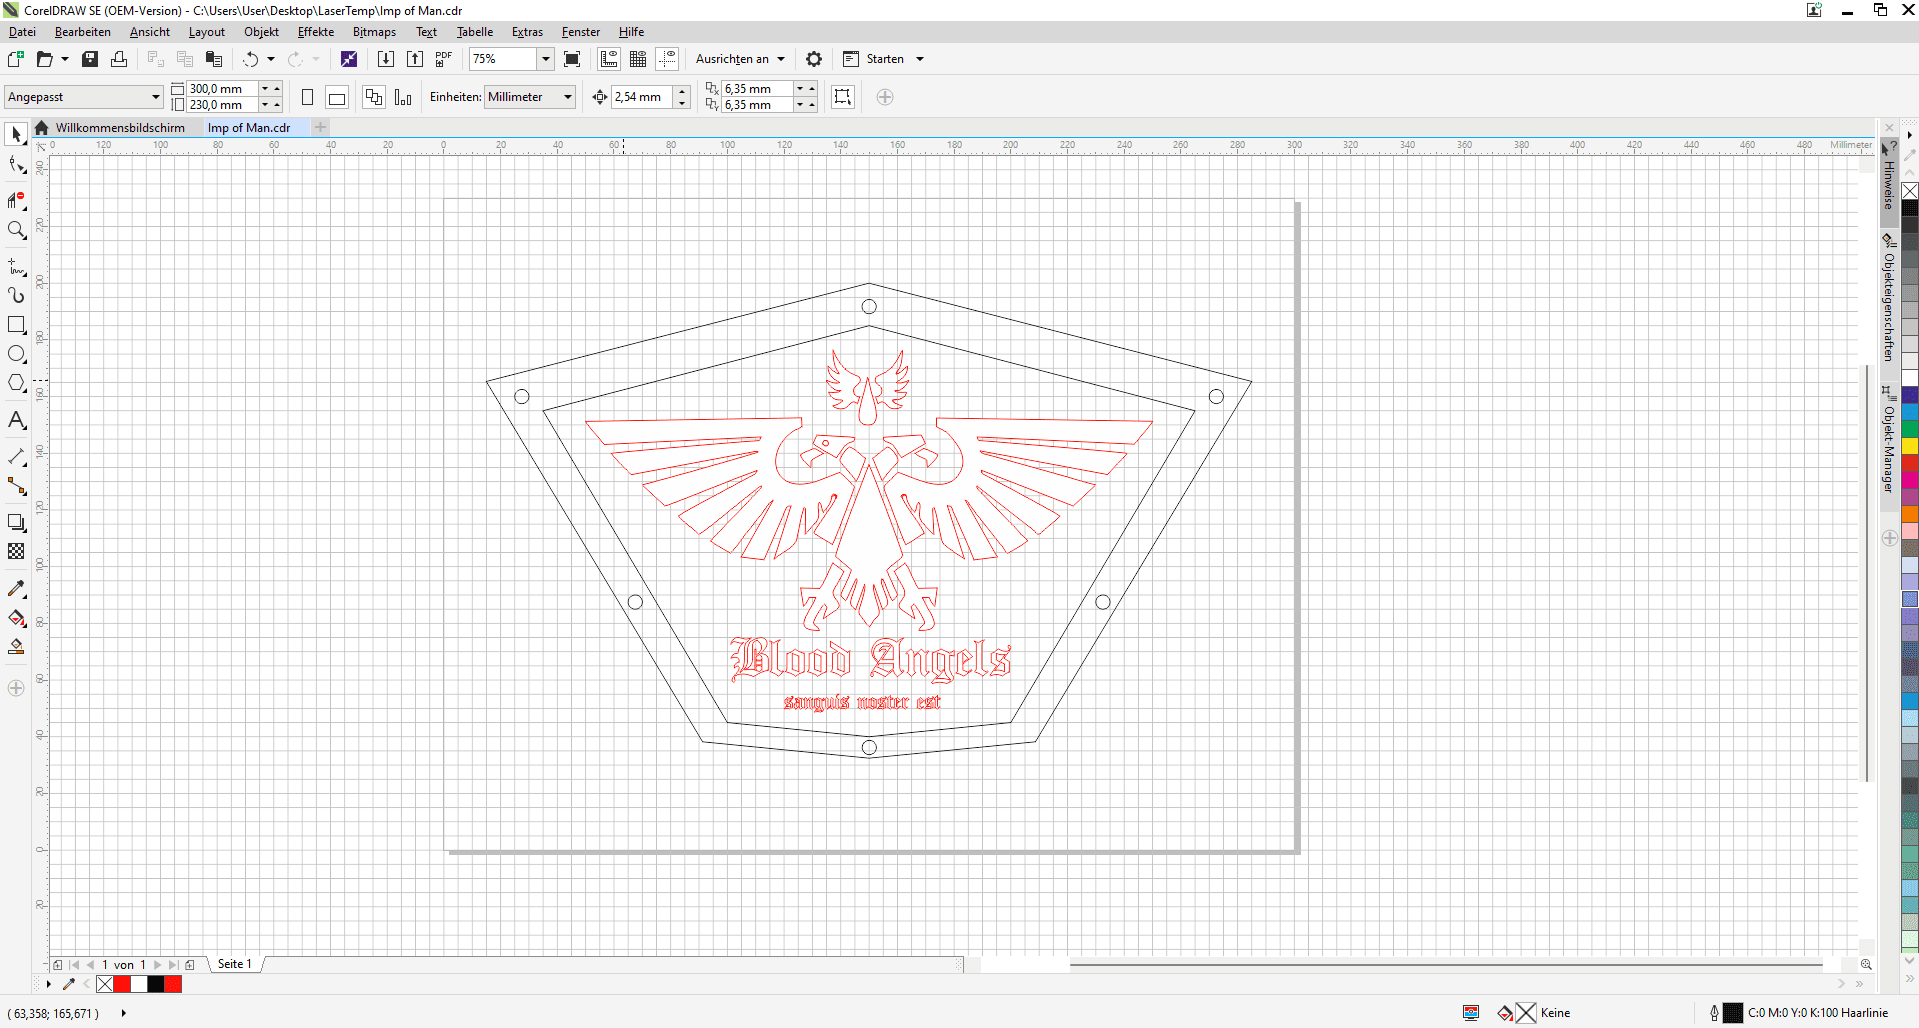Switch to the Willkommensbildschirm tab
This screenshot has height=1028, width=1919.
120,128
